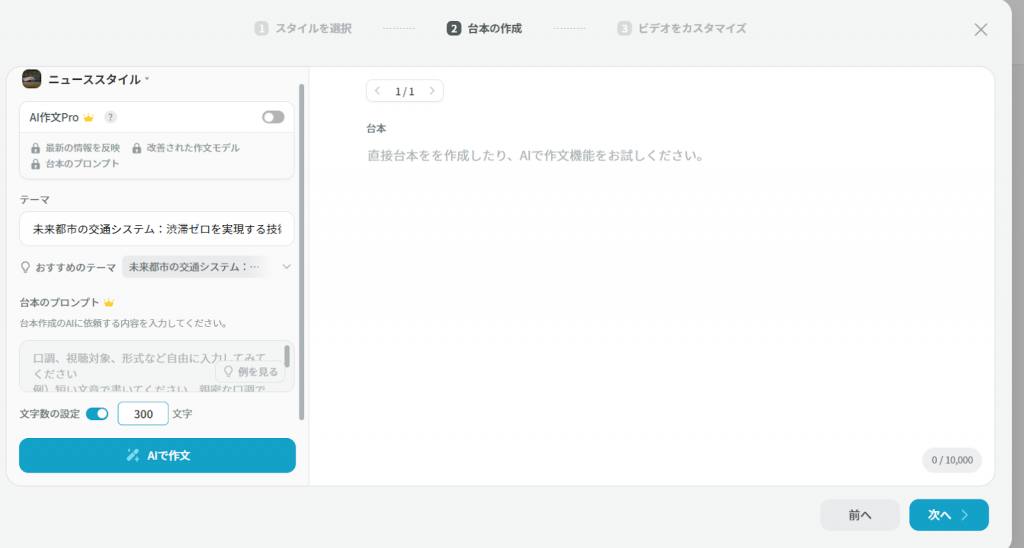Click the crown icon next to 台本のプロンプト heading
Viewport: 1024px width, 548px height.
[109, 302]
